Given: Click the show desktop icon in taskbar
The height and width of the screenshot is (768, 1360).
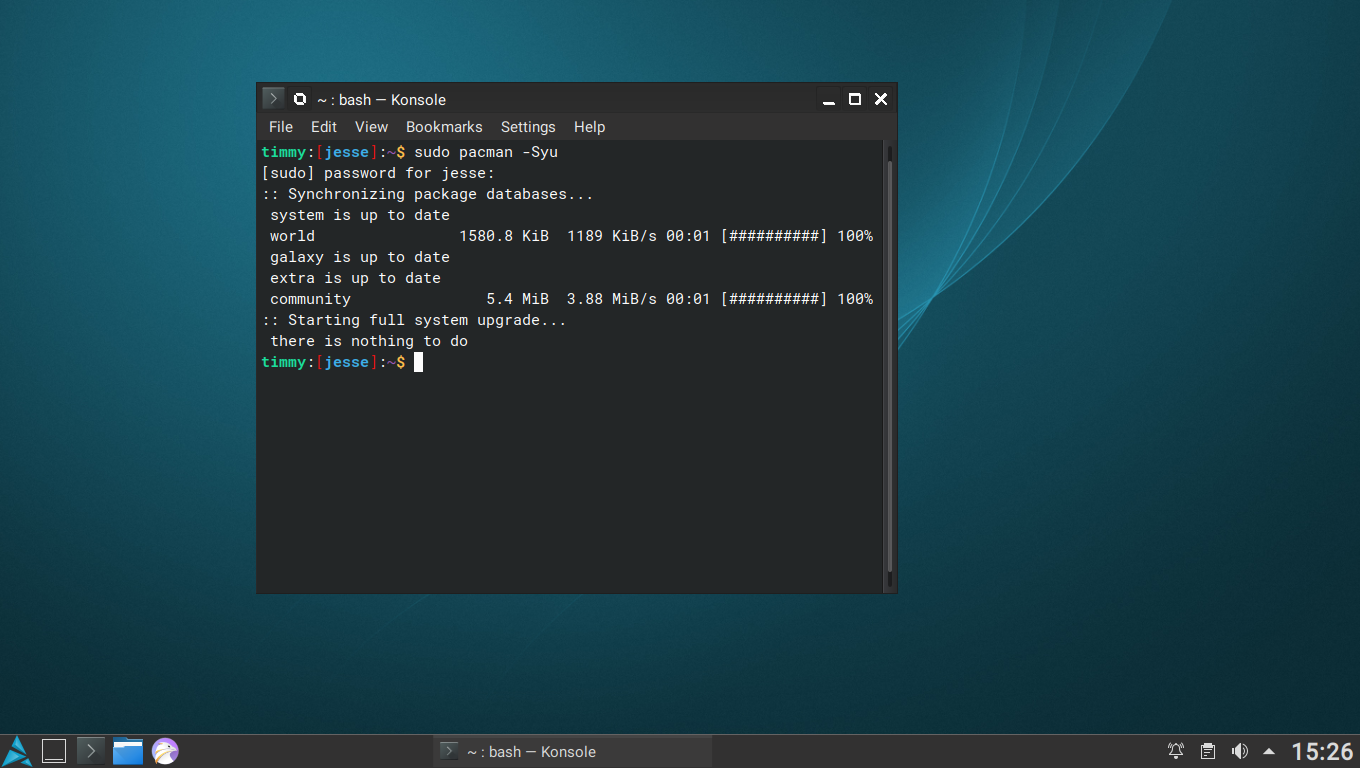Looking at the screenshot, I should [x=54, y=751].
